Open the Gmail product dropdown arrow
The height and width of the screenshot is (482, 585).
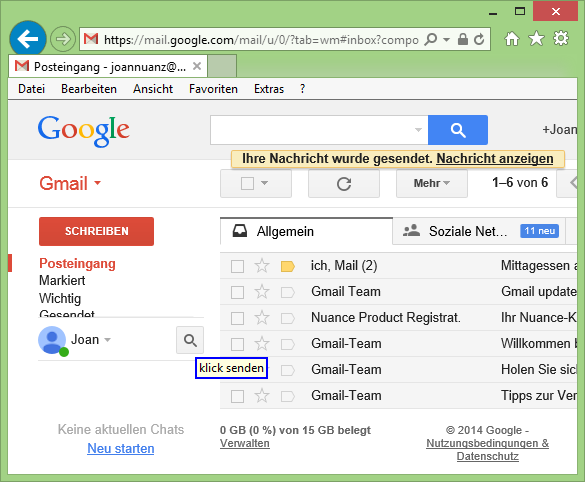pos(97,183)
